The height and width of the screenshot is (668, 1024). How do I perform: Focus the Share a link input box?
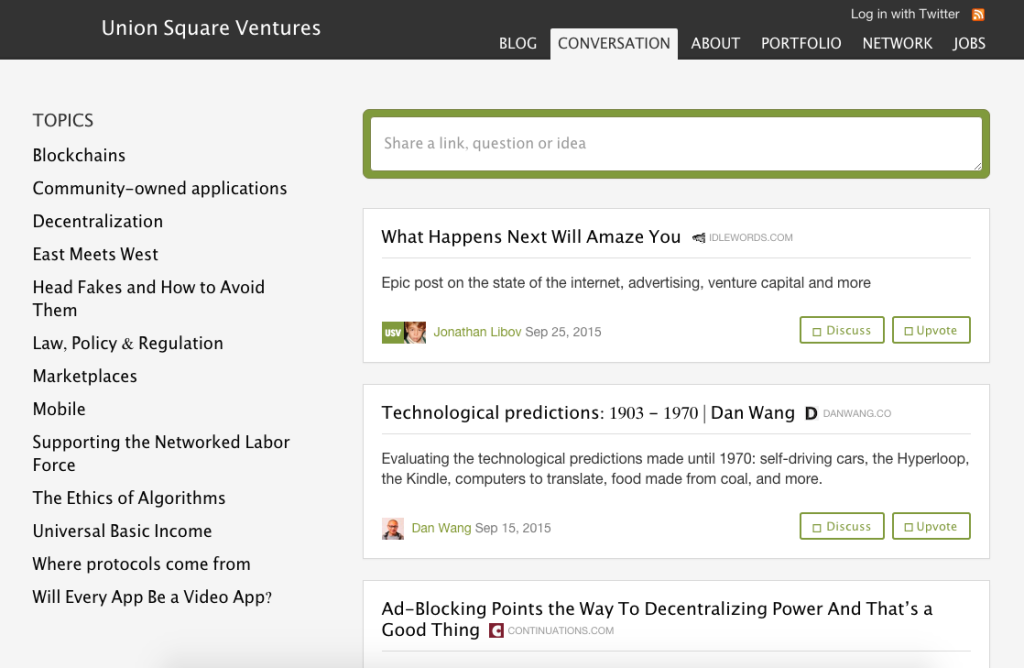point(676,144)
